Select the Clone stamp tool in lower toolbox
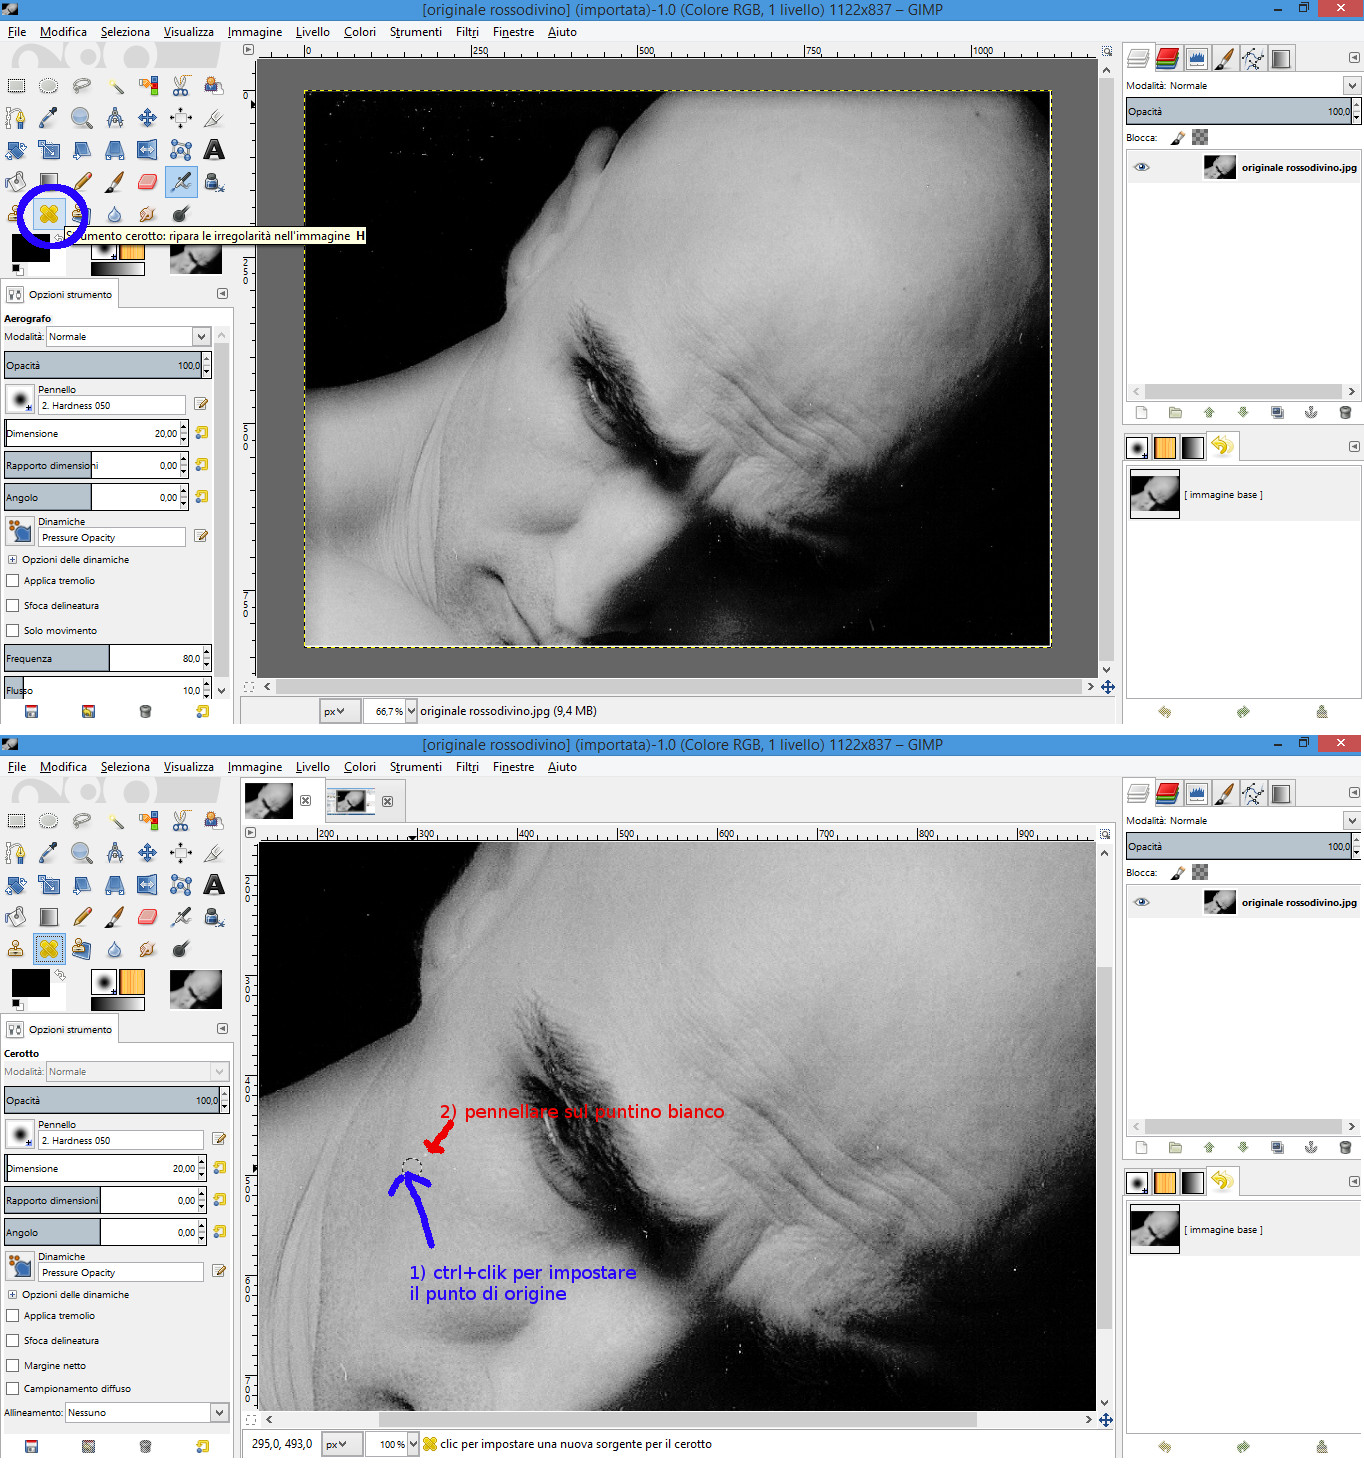Image resolution: width=1364 pixels, height=1476 pixels. click(16, 949)
